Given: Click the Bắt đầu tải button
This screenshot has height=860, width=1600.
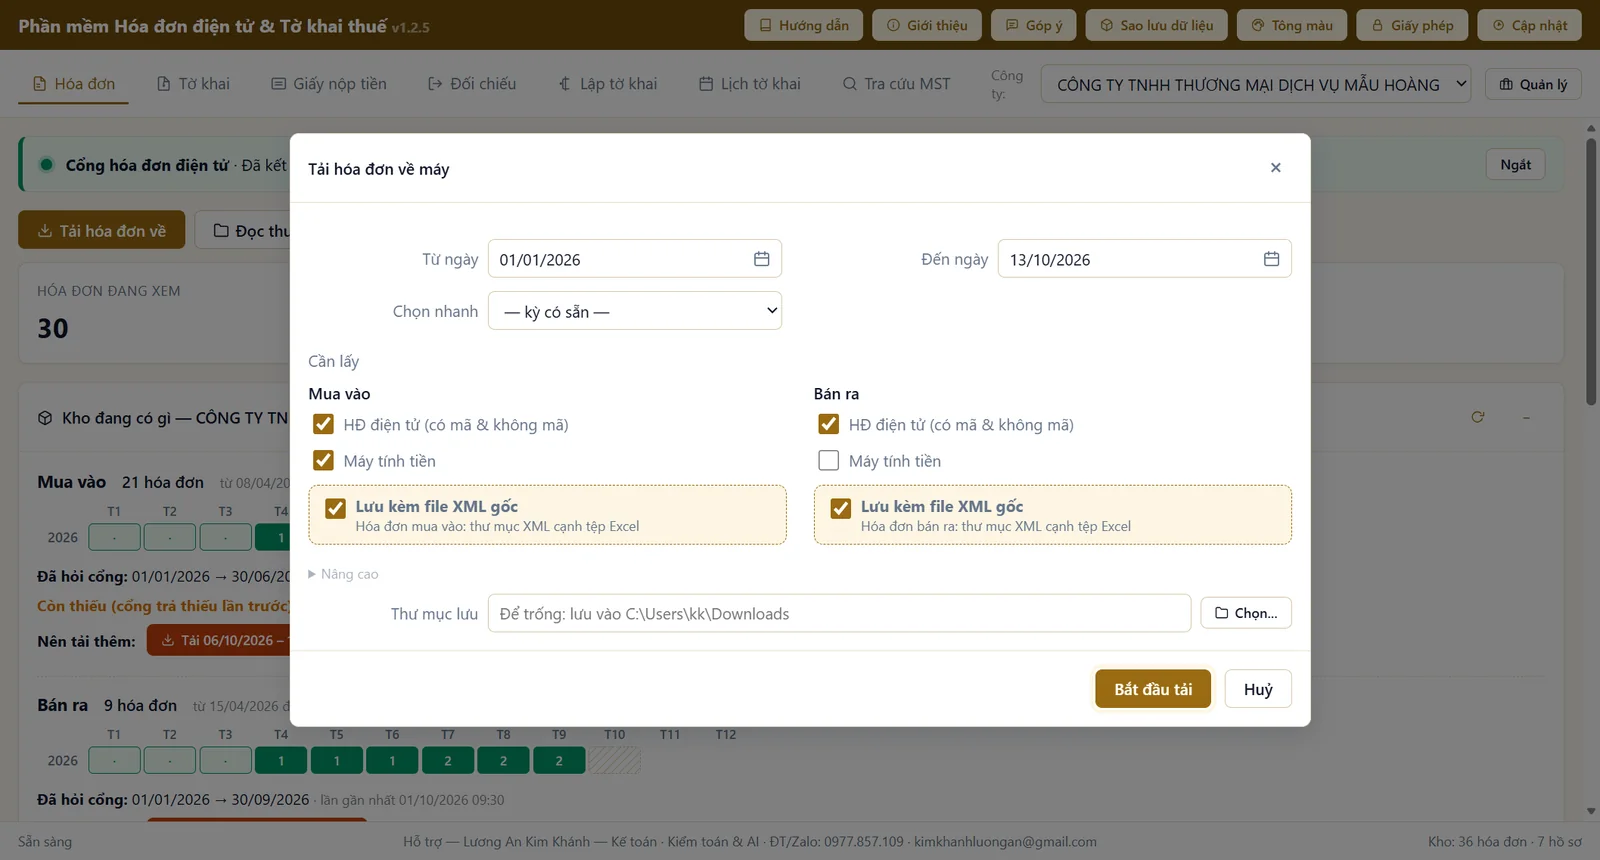Looking at the screenshot, I should click(x=1153, y=689).
